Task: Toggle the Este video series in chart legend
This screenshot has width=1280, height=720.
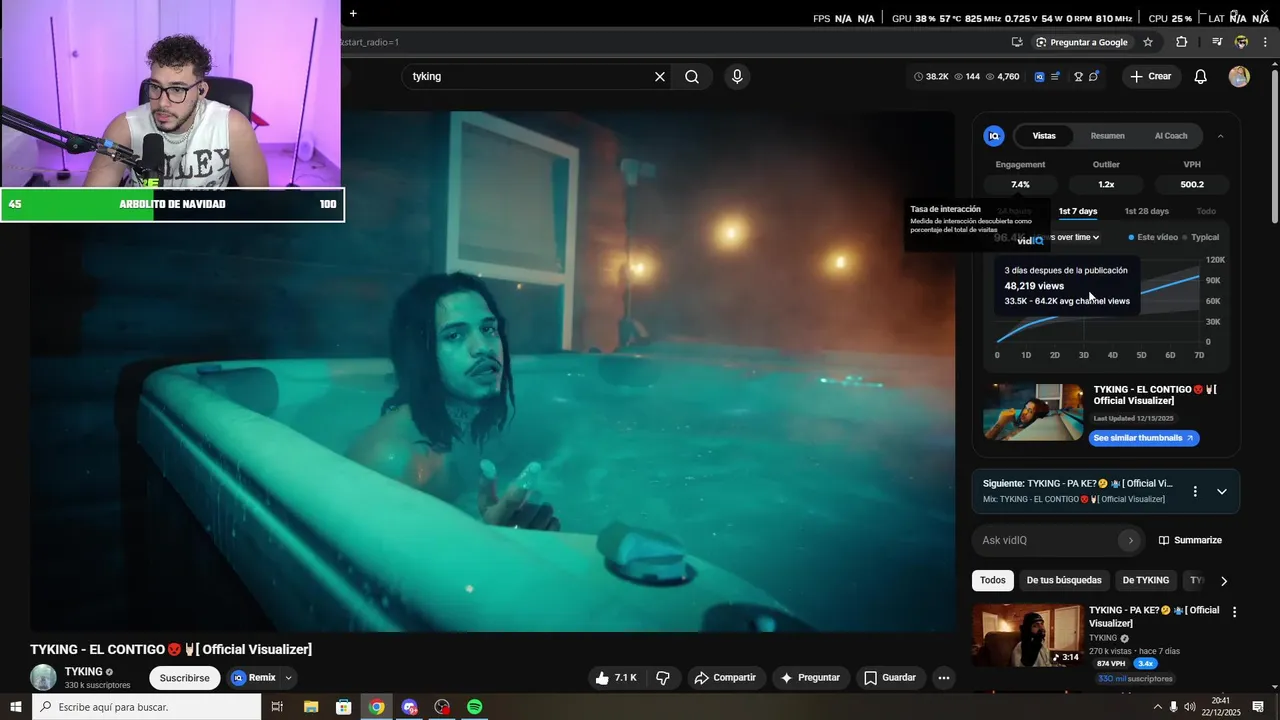Action: 1153,238
